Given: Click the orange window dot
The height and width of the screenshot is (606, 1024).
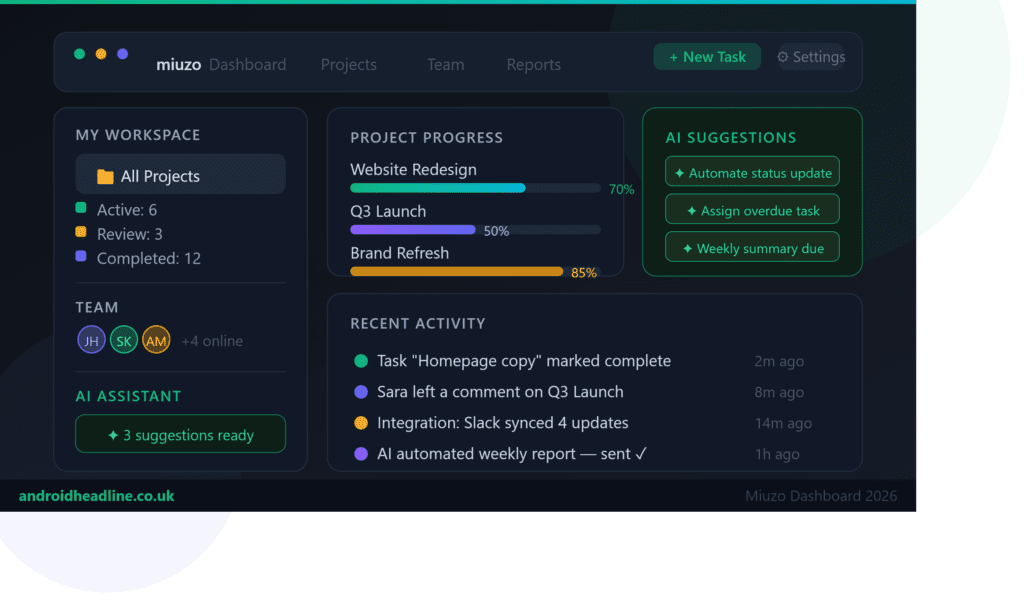Looking at the screenshot, I should tap(101, 54).
